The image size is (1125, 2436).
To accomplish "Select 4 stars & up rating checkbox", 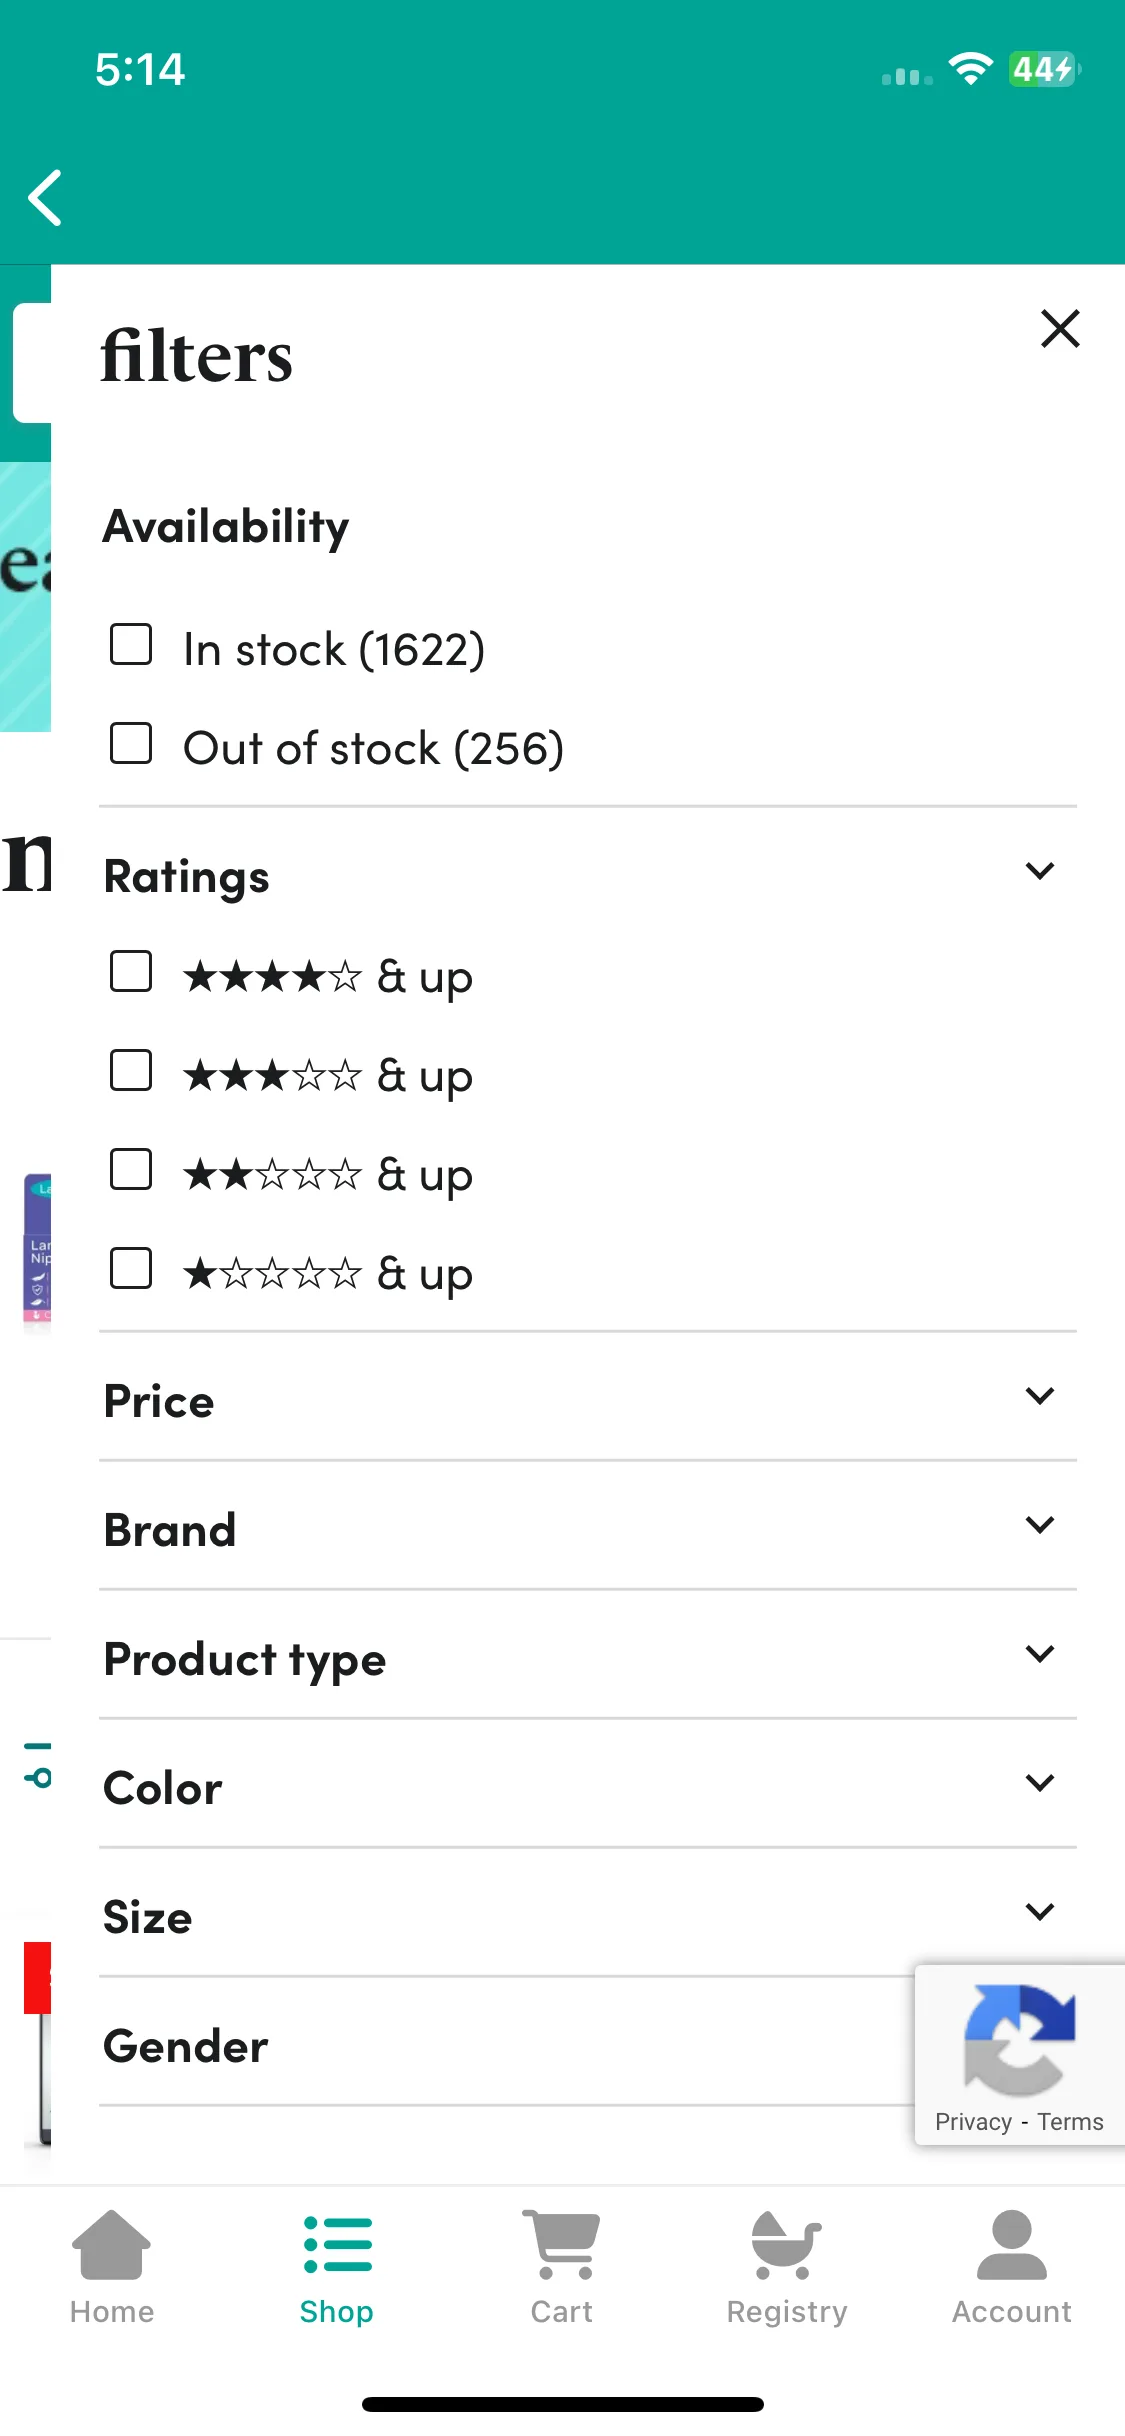I will [131, 972].
